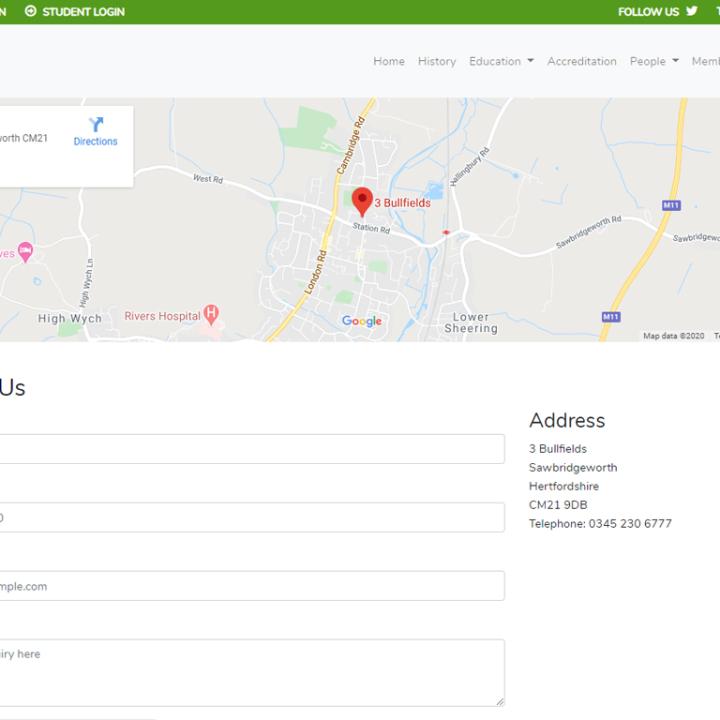Select the red 3 Bullfields map pin
Screen dimensions: 720x720
362,200
